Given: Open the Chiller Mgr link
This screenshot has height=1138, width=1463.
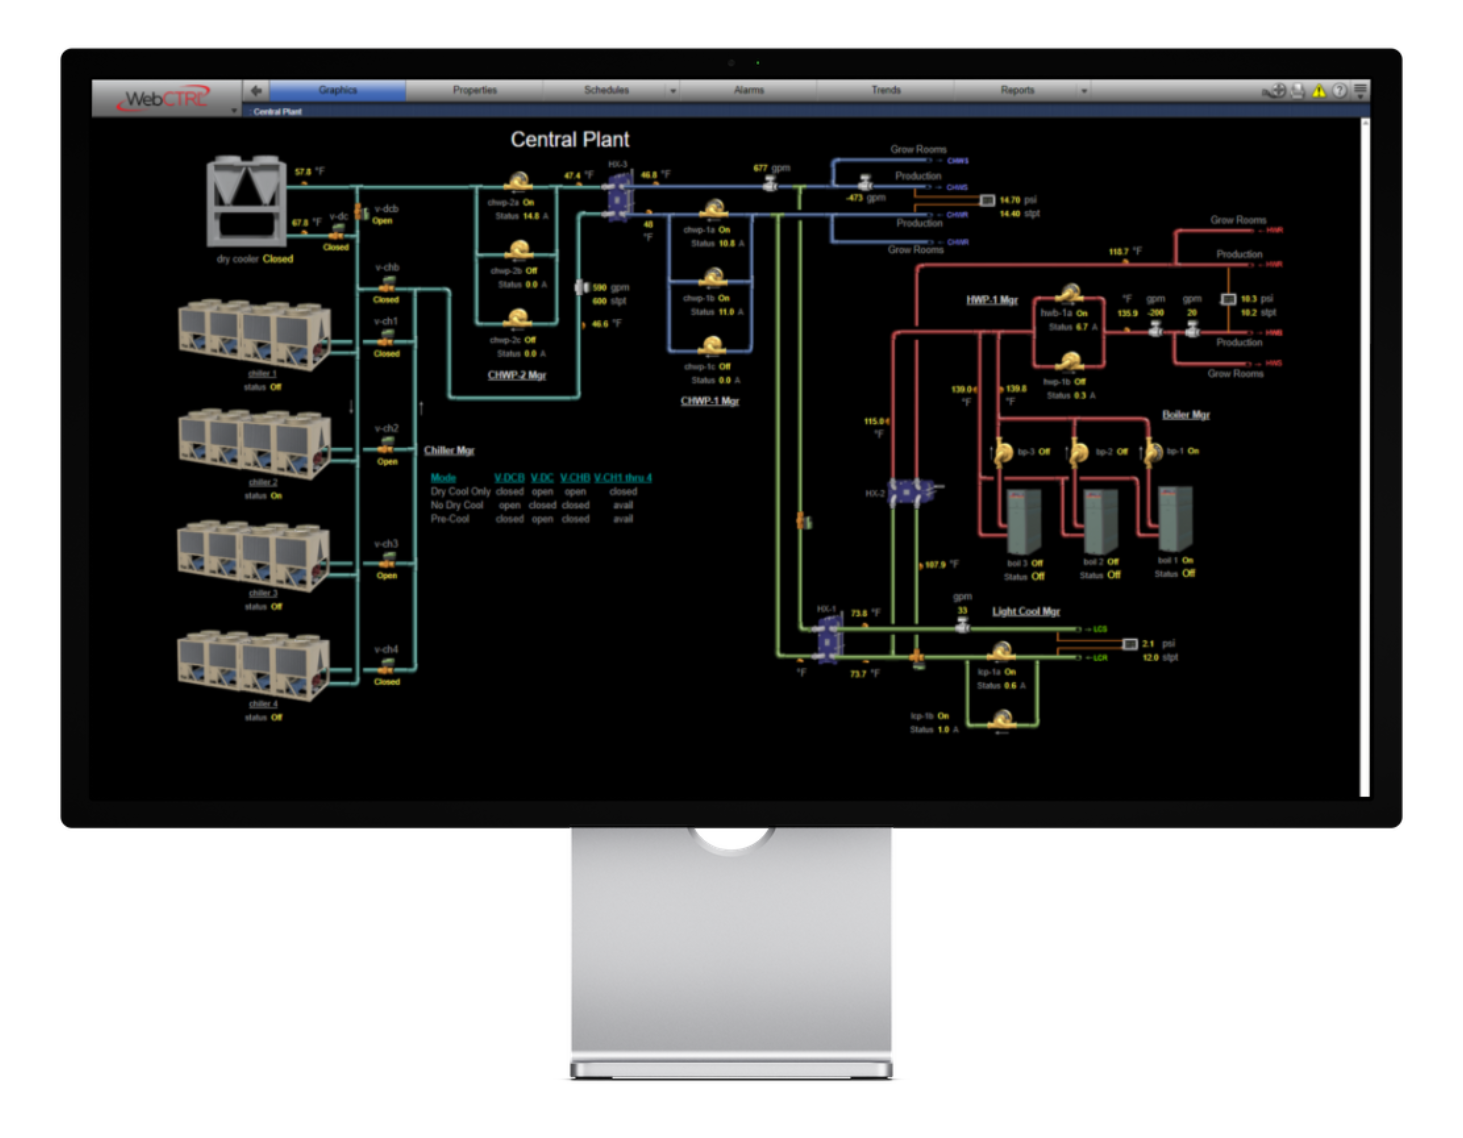Looking at the screenshot, I should coord(449,450).
